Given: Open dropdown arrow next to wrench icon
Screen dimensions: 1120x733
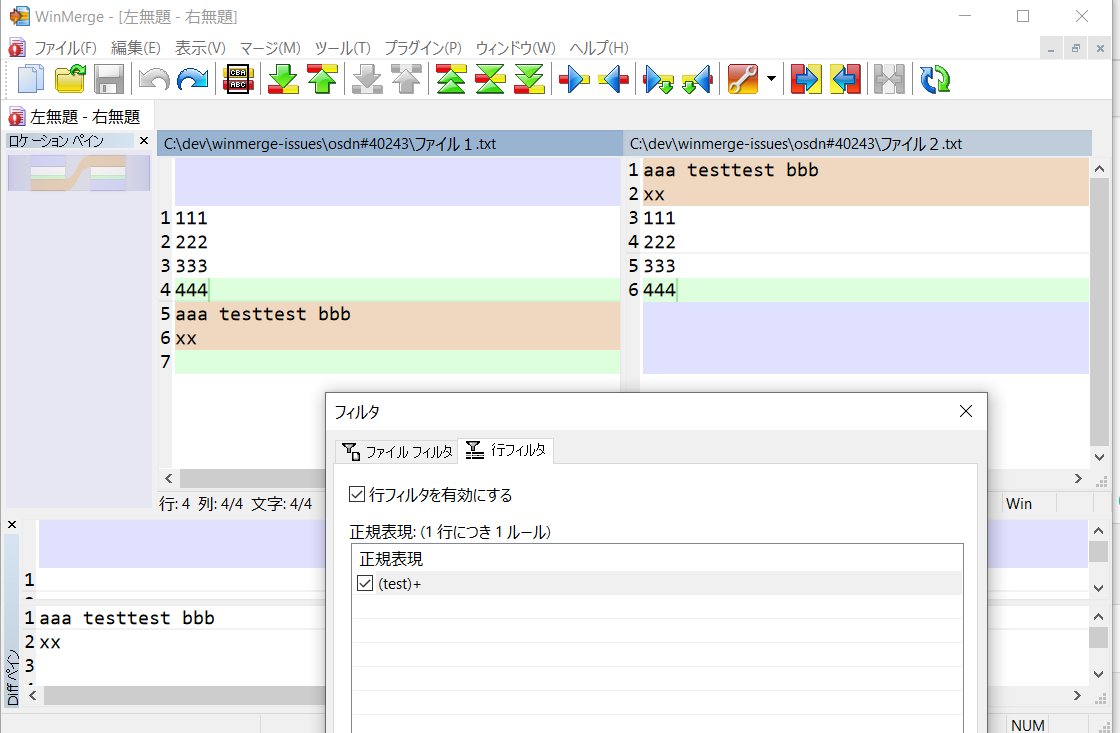Looking at the screenshot, I should pyautogui.click(x=771, y=79).
